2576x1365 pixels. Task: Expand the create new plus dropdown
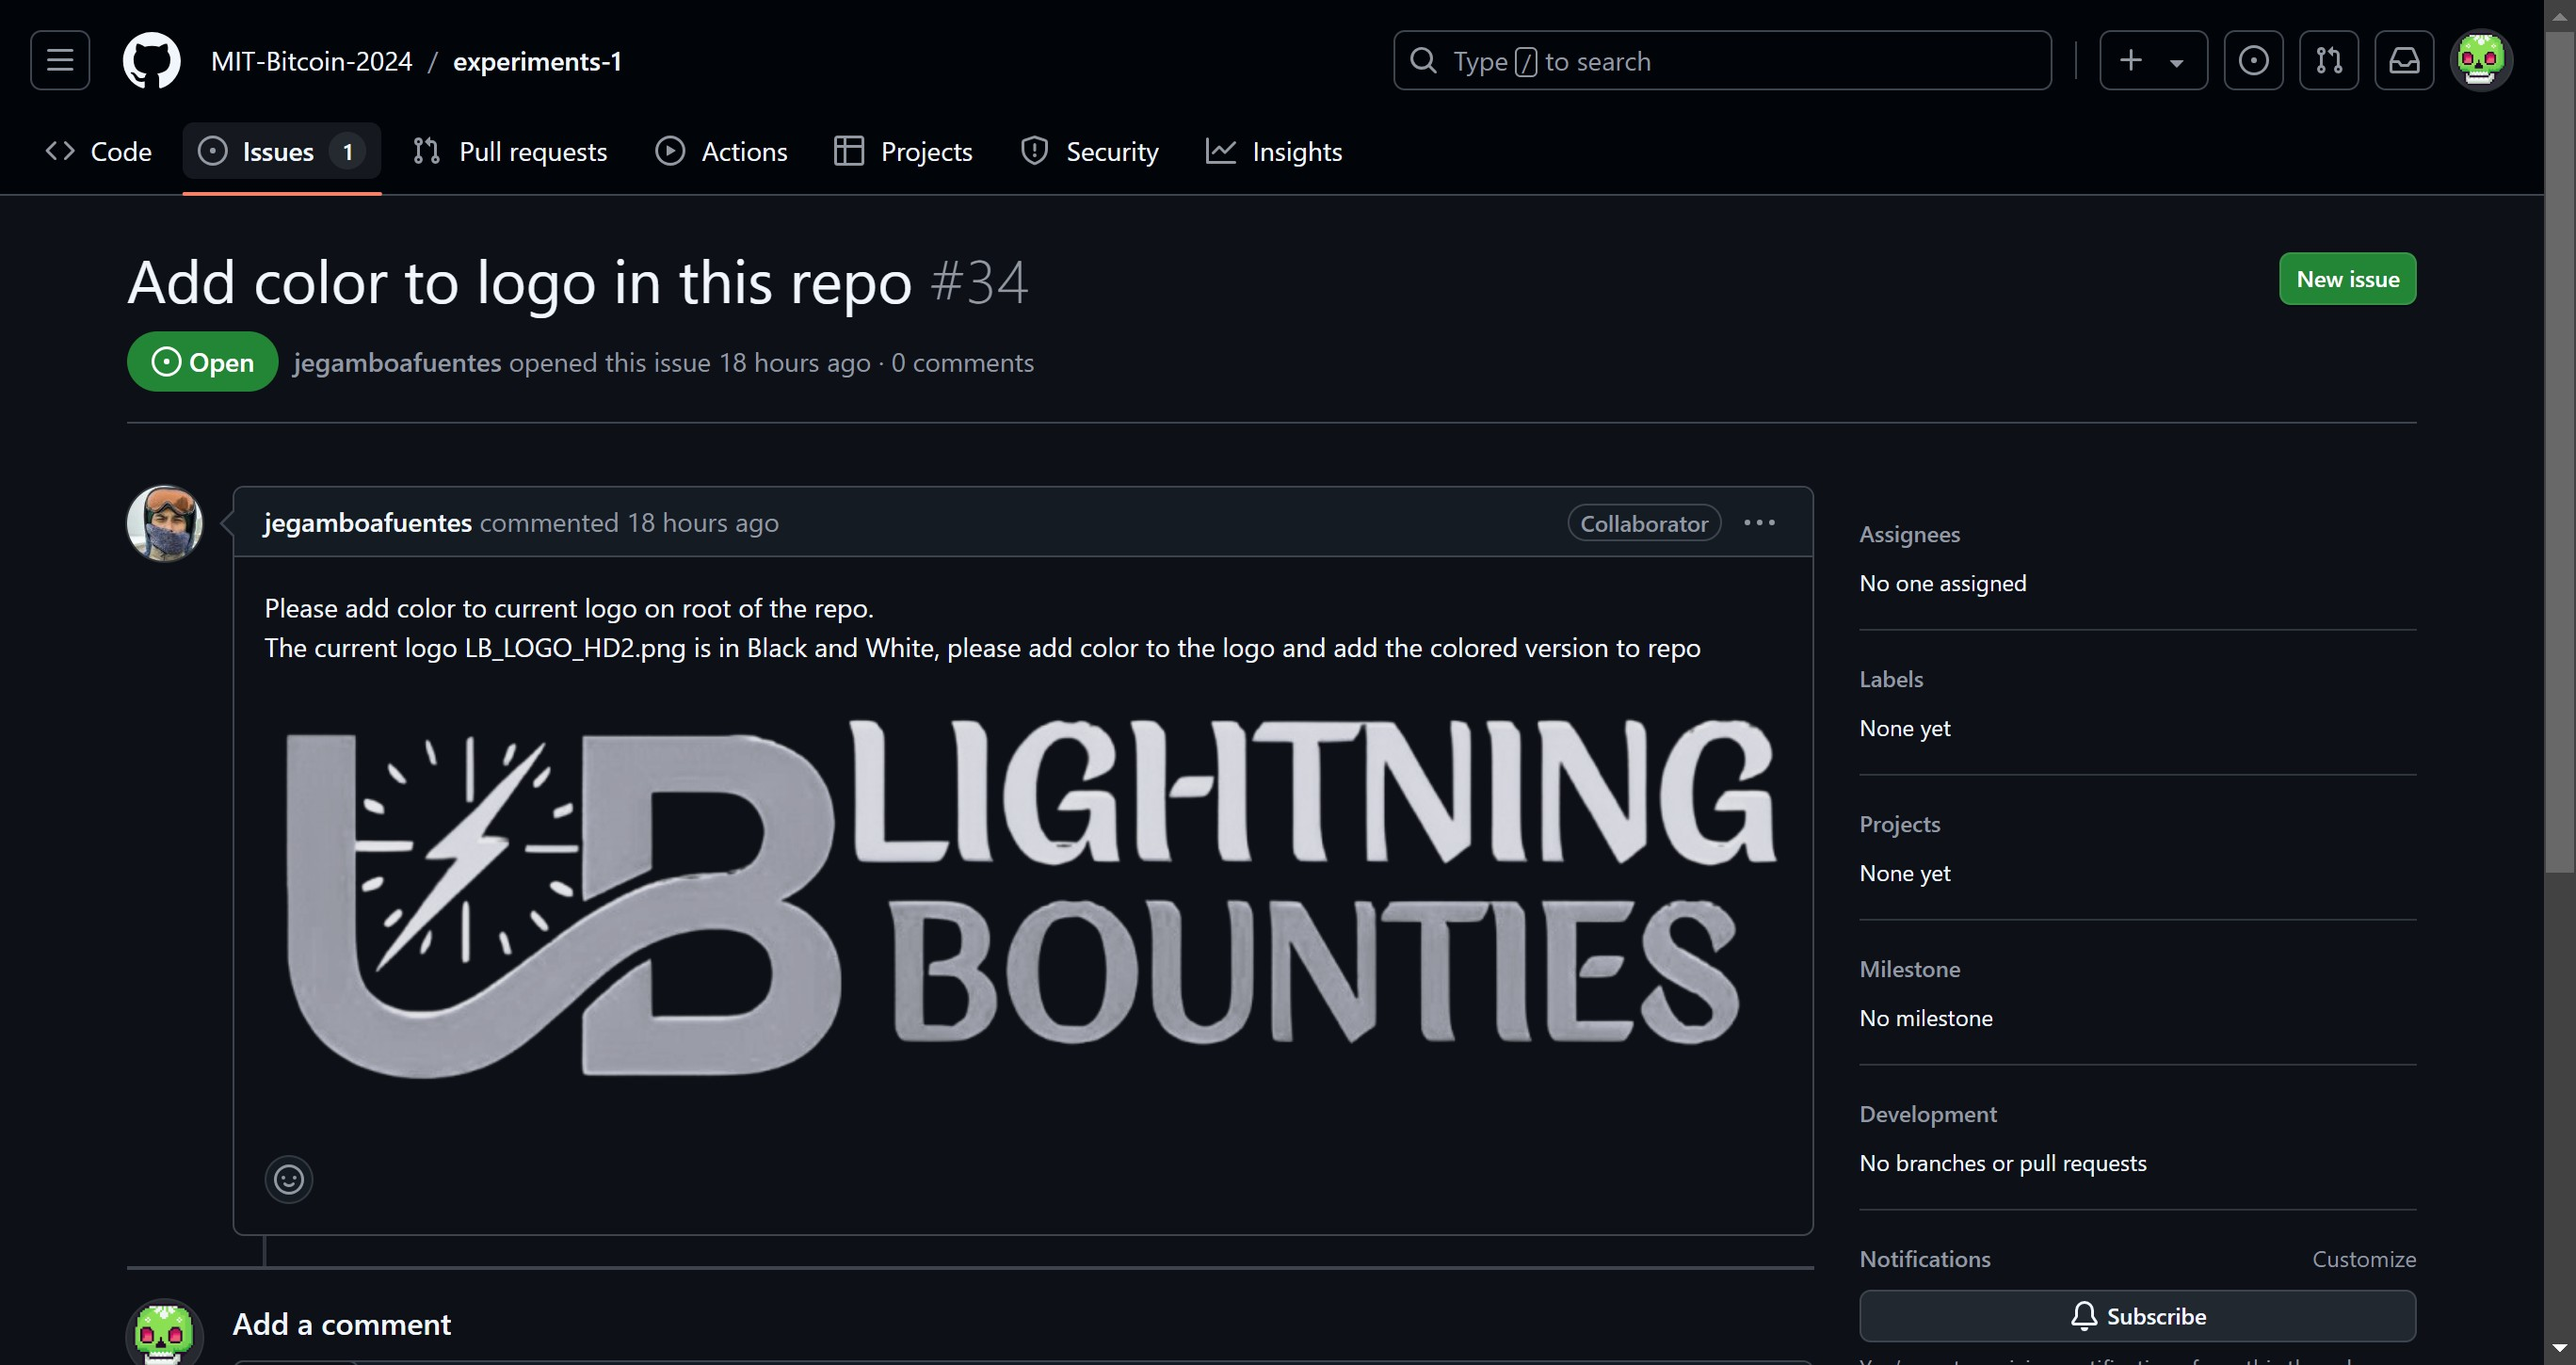[2153, 61]
